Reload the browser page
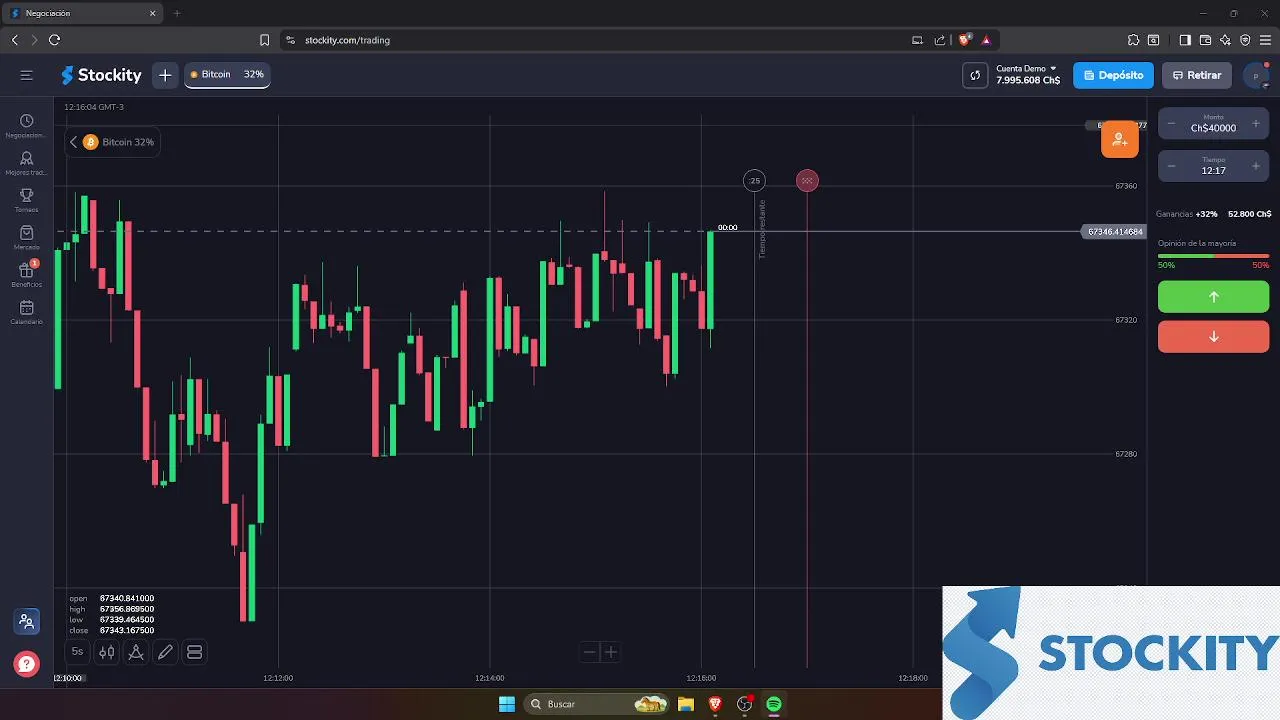The height and width of the screenshot is (720, 1280). point(54,40)
